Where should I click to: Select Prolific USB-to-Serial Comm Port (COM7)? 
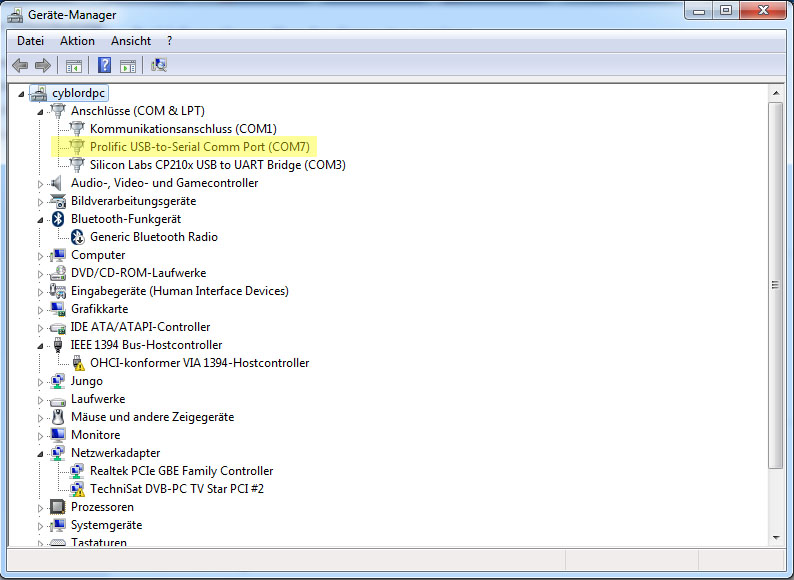tap(200, 147)
